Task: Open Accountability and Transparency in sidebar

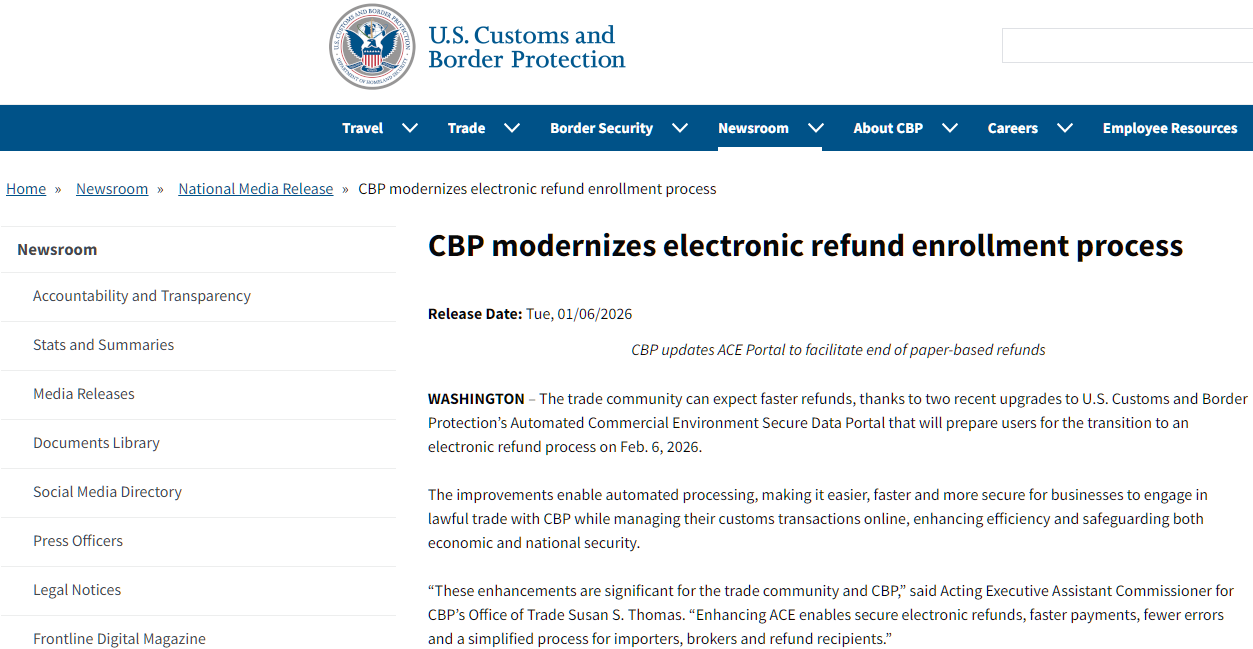Action: (x=142, y=296)
